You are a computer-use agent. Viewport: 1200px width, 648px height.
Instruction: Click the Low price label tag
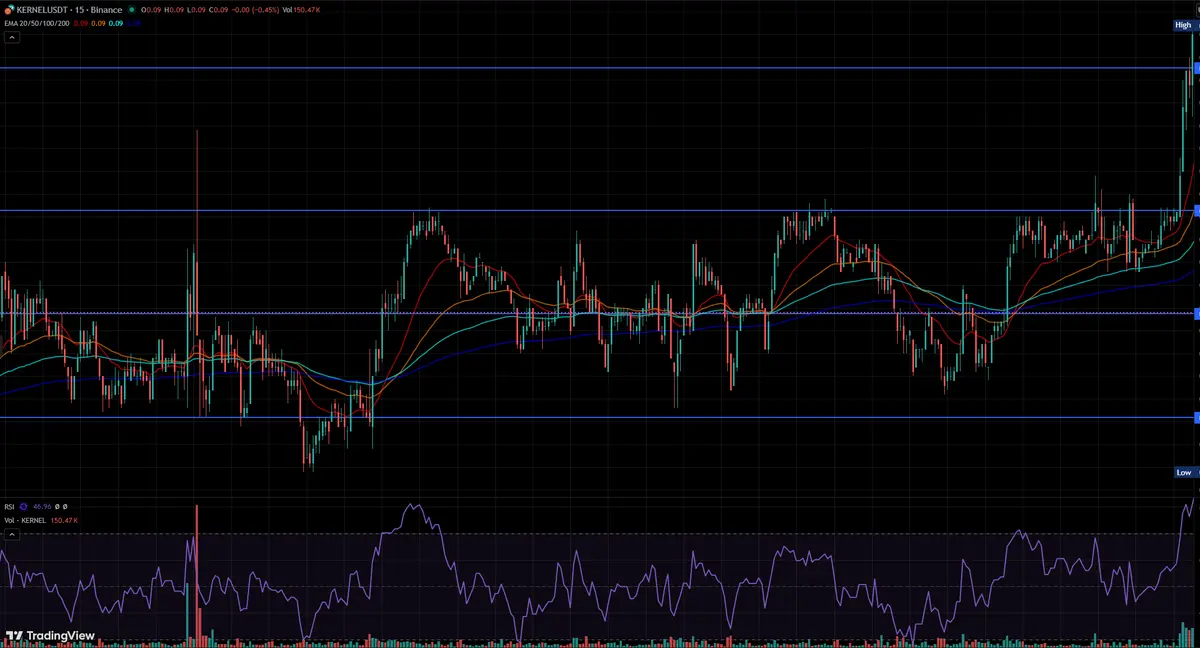1183,472
